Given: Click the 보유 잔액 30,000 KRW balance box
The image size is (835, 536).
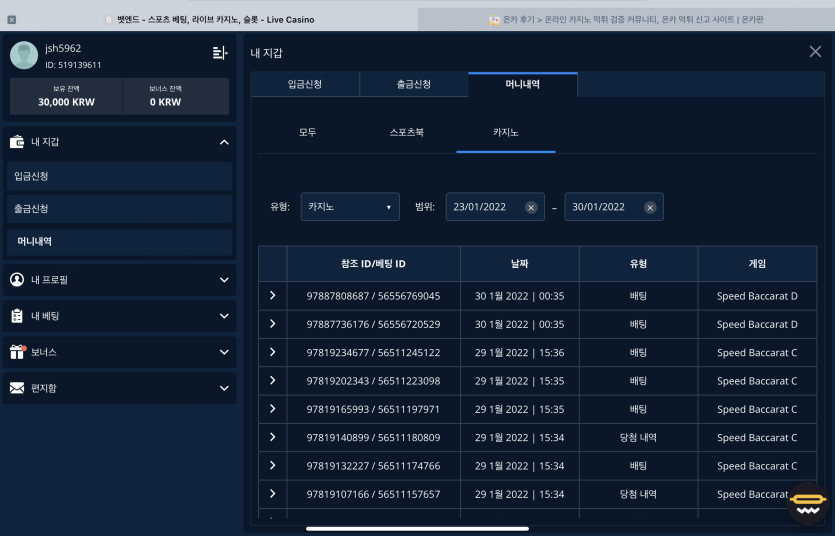Looking at the screenshot, I should click(66, 96).
